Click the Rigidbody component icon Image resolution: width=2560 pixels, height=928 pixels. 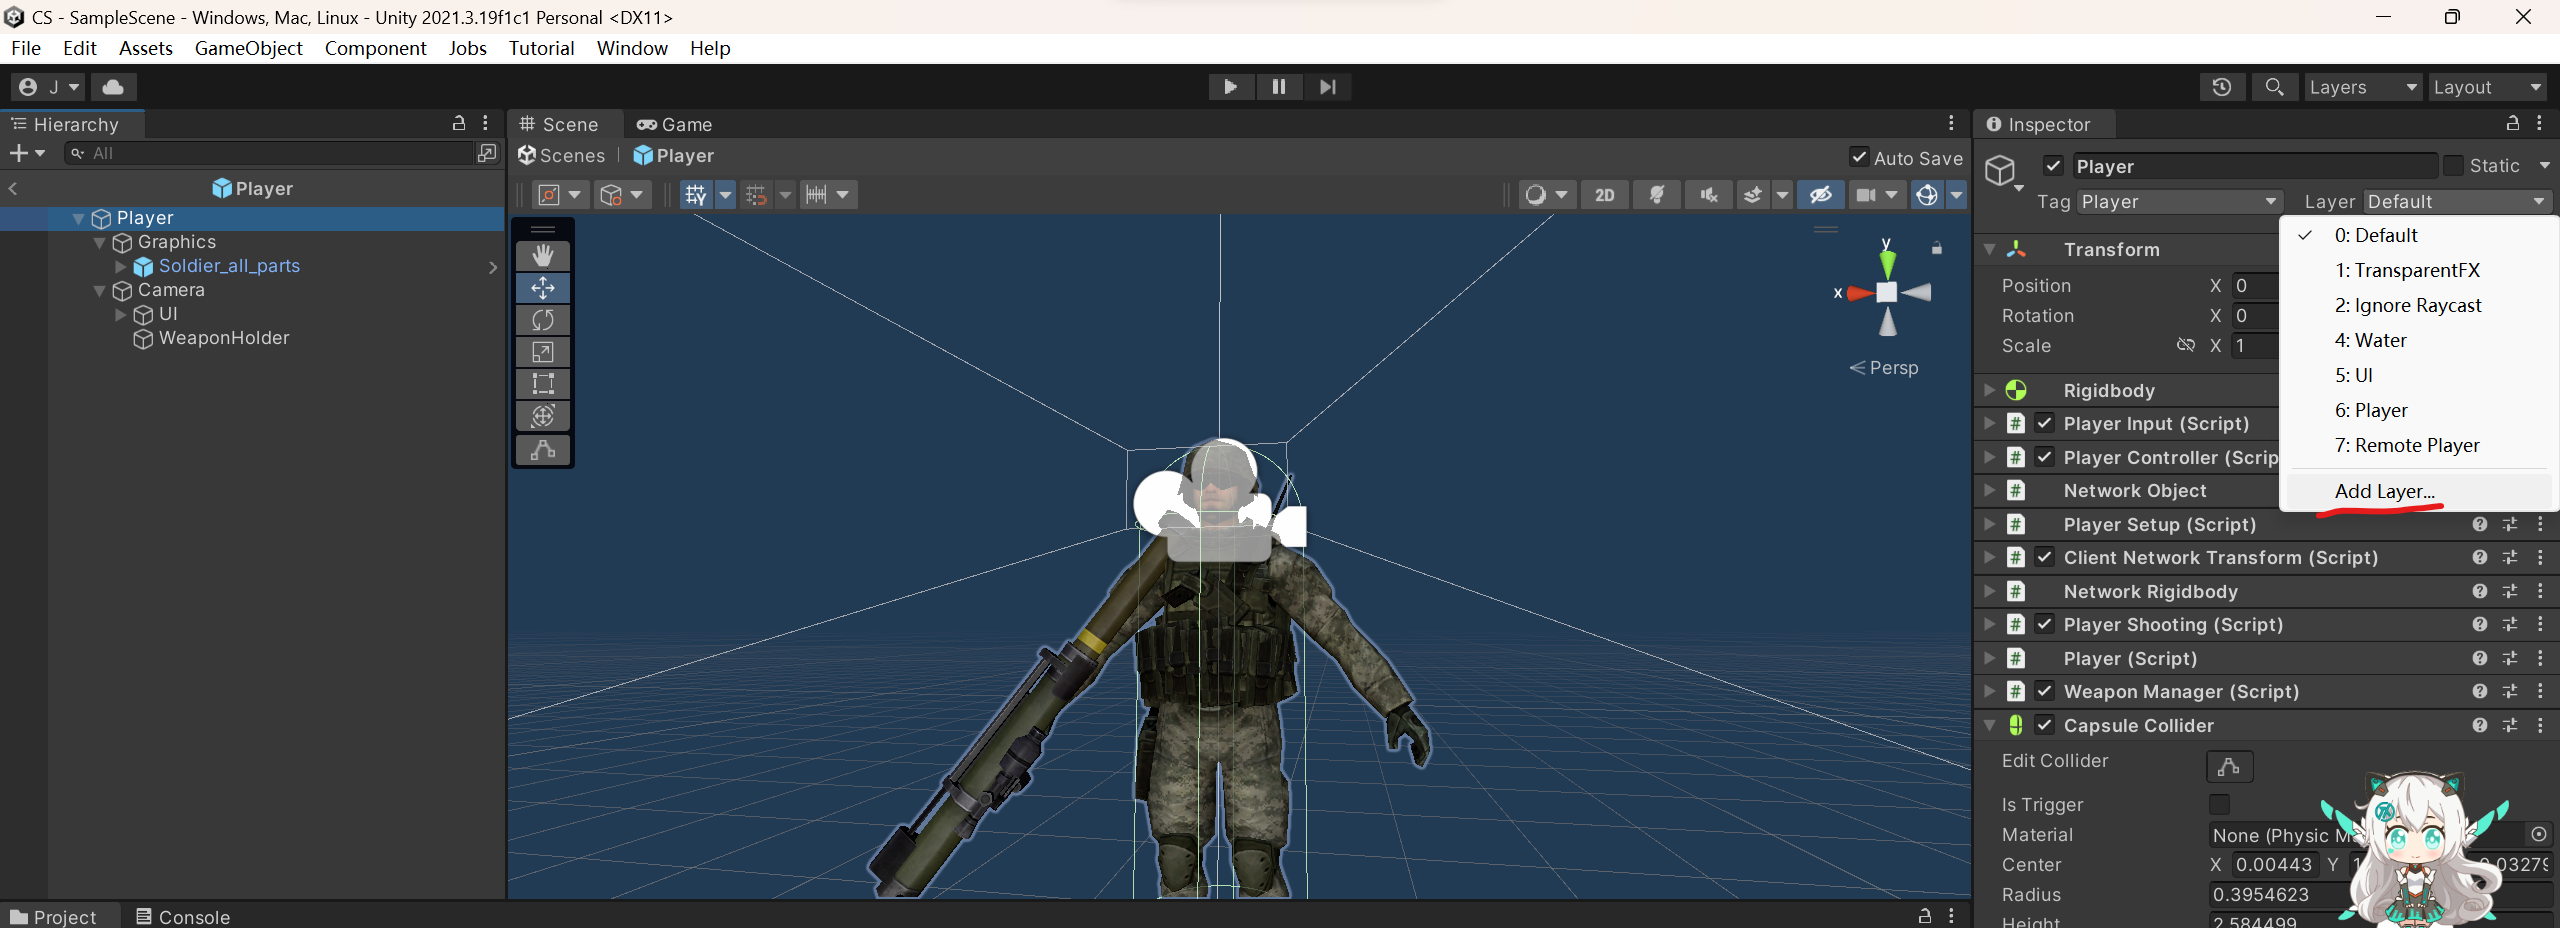(2016, 390)
